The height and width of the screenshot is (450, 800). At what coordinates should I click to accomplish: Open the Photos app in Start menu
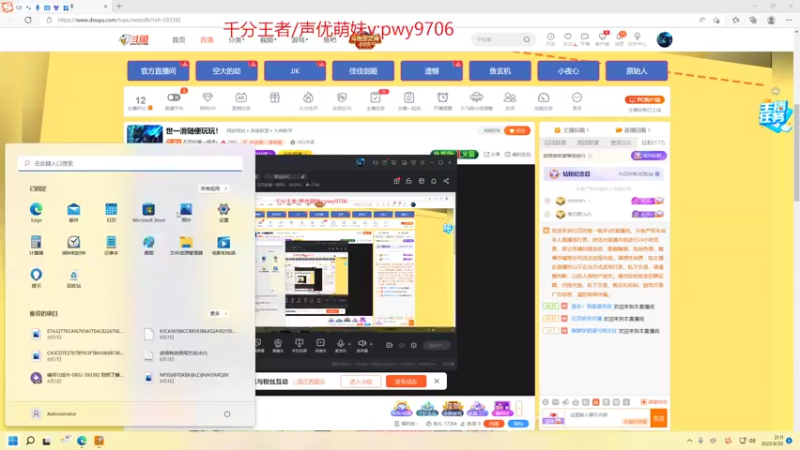(186, 212)
